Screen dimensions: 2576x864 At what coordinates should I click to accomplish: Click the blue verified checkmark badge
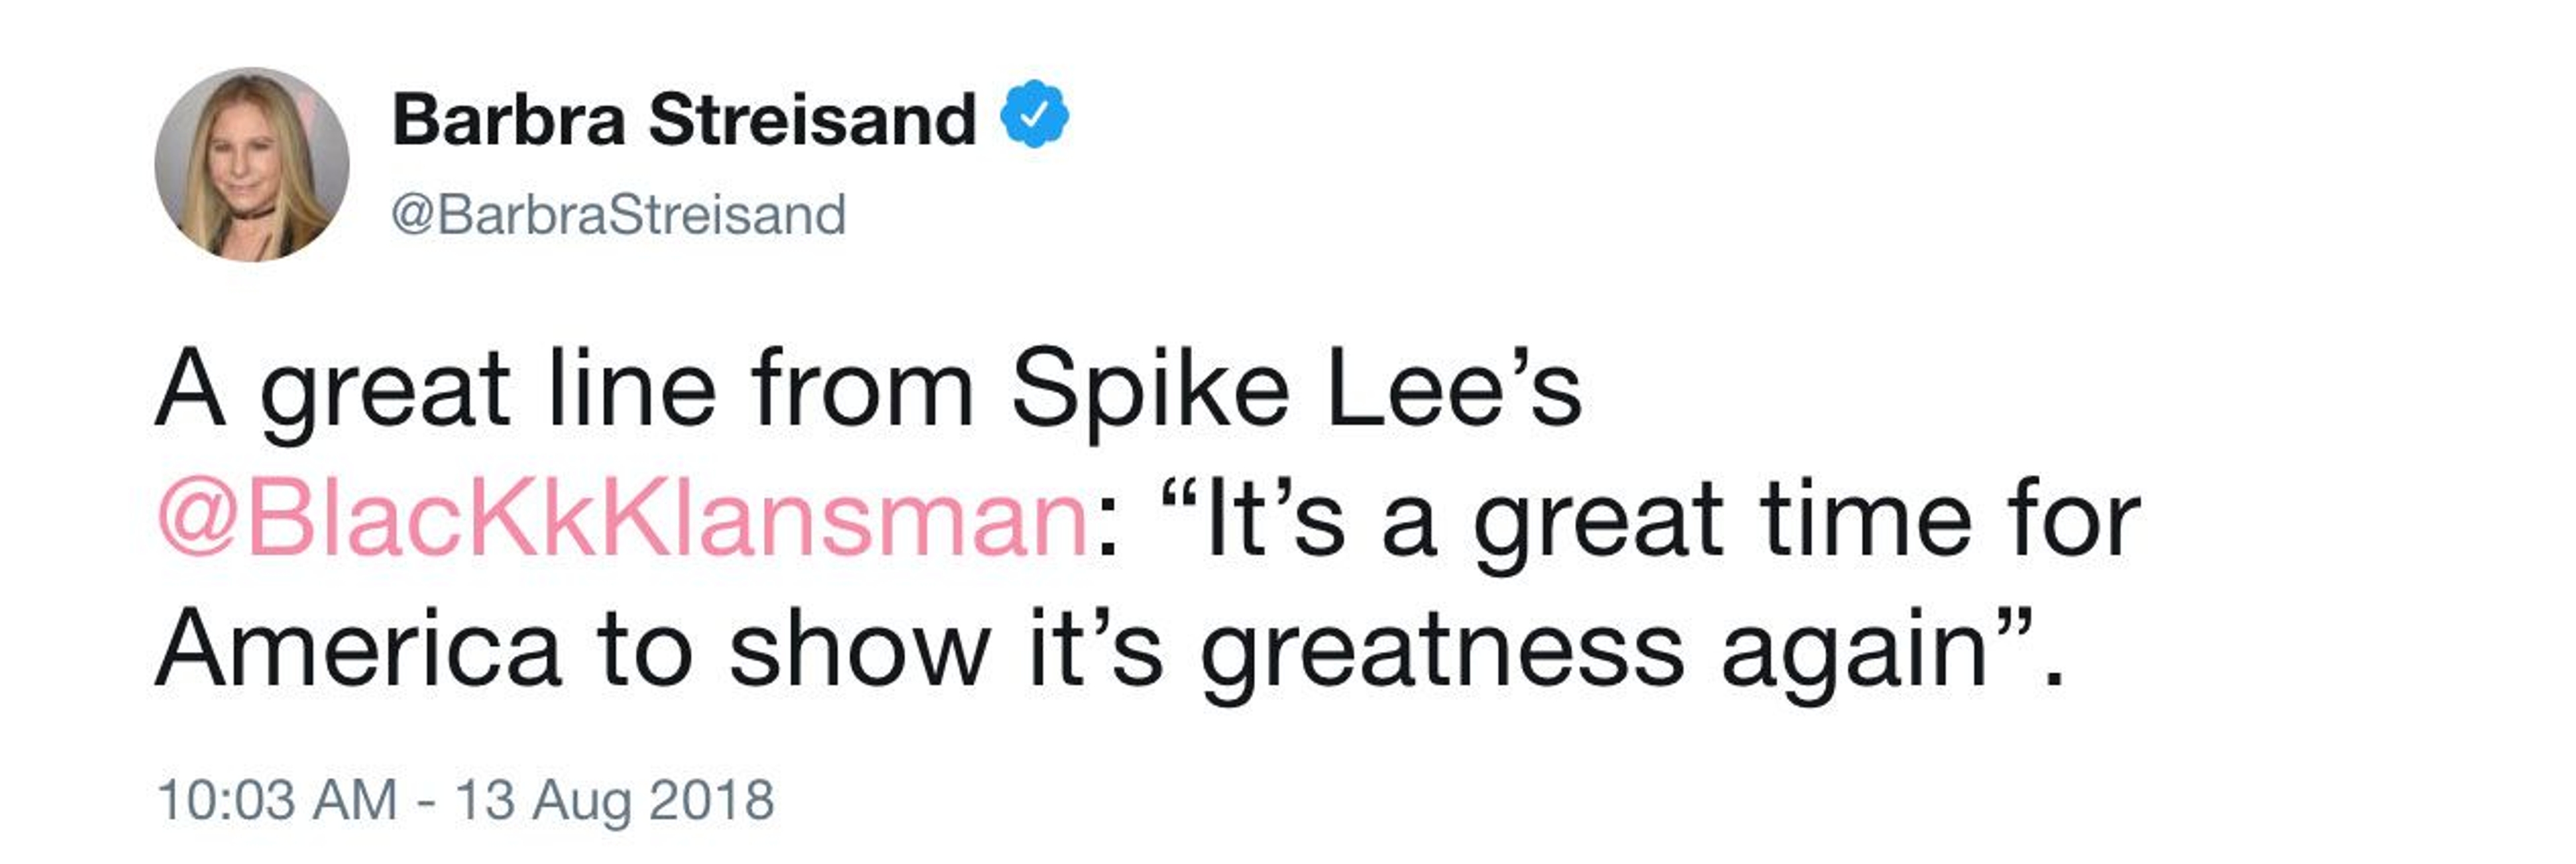click(1035, 115)
